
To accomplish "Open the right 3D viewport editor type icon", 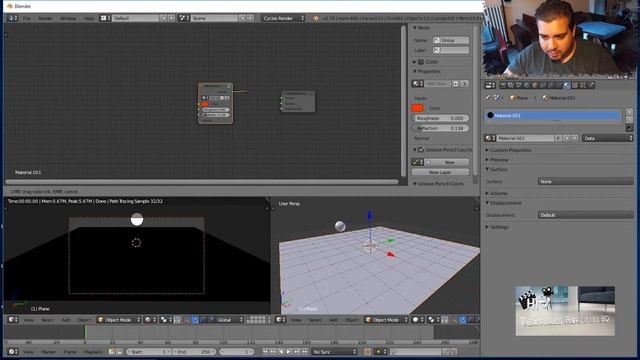I will pyautogui.click(x=280, y=320).
